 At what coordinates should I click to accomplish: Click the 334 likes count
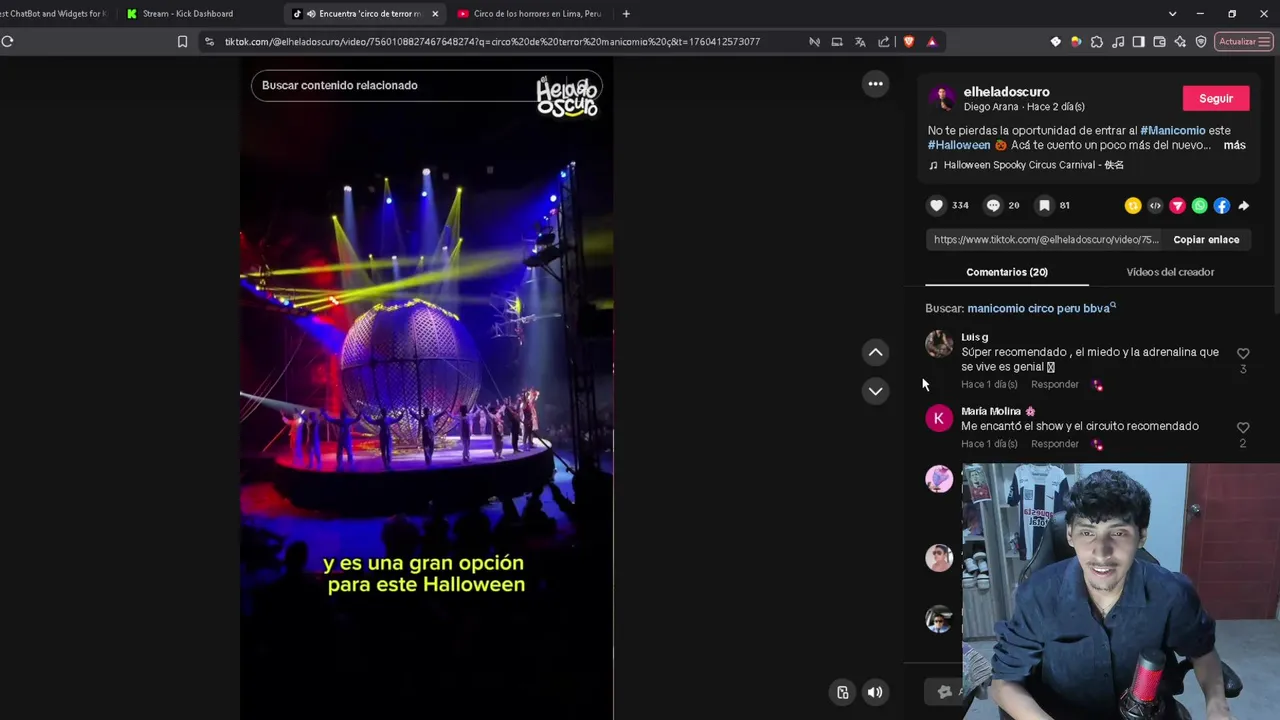[960, 205]
